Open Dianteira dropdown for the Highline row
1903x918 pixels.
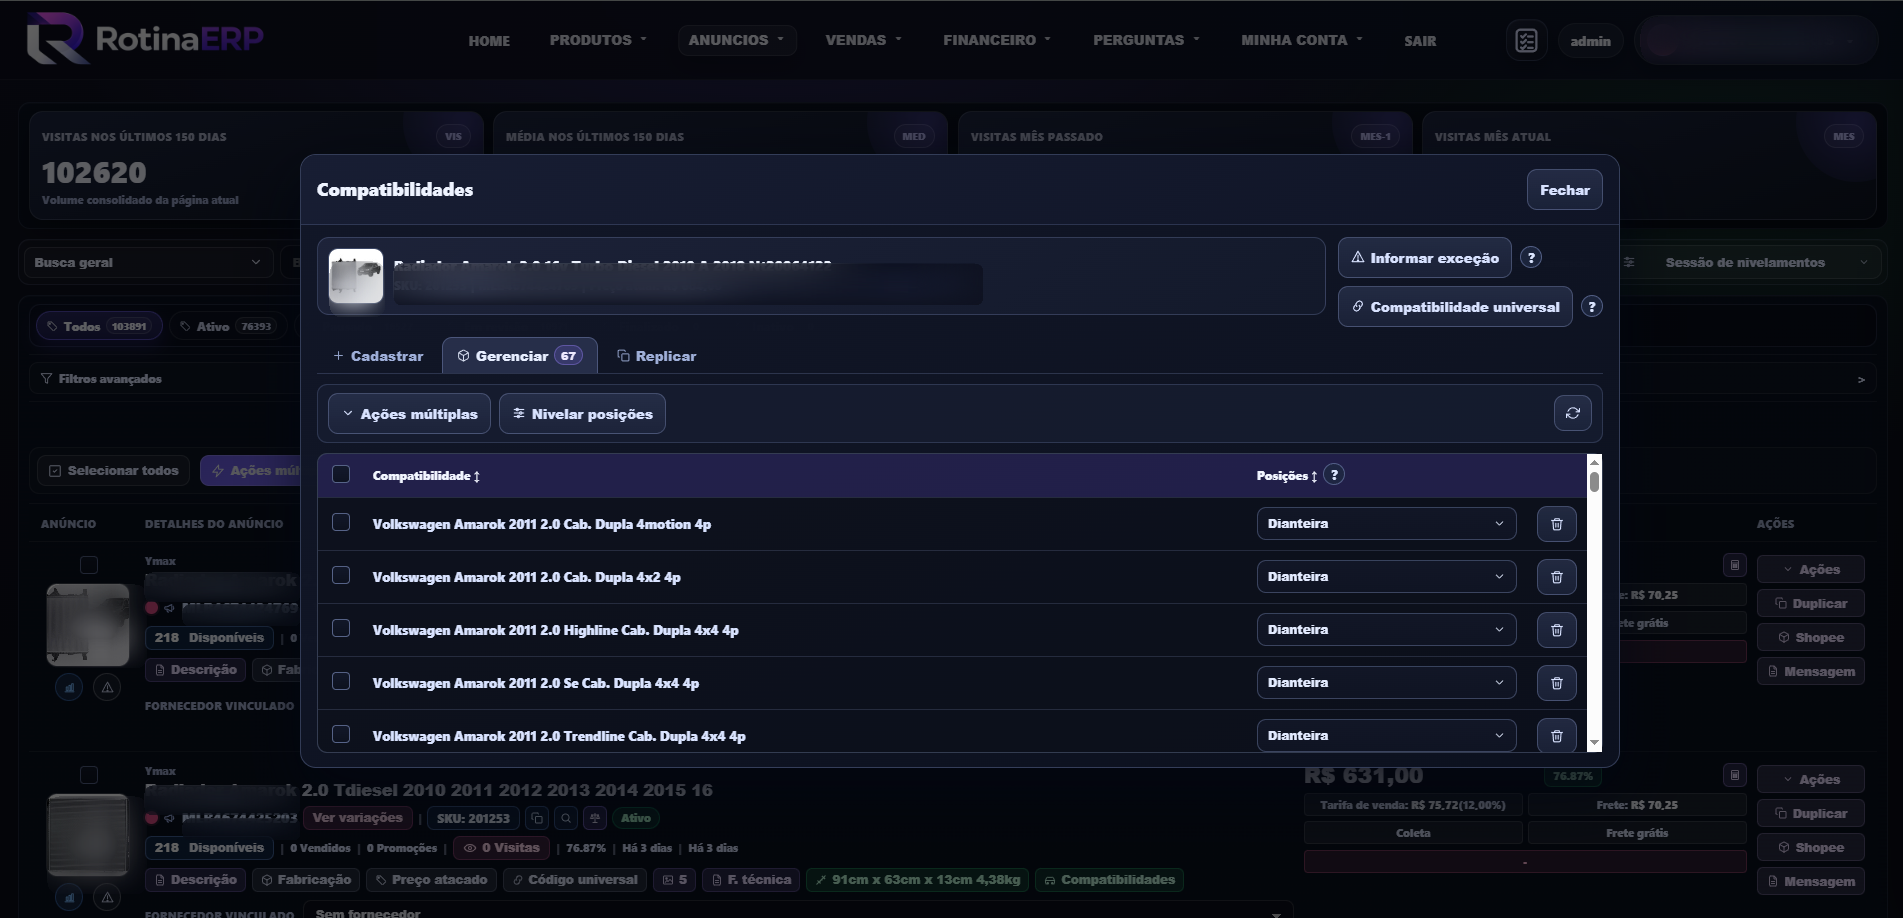pos(1386,630)
